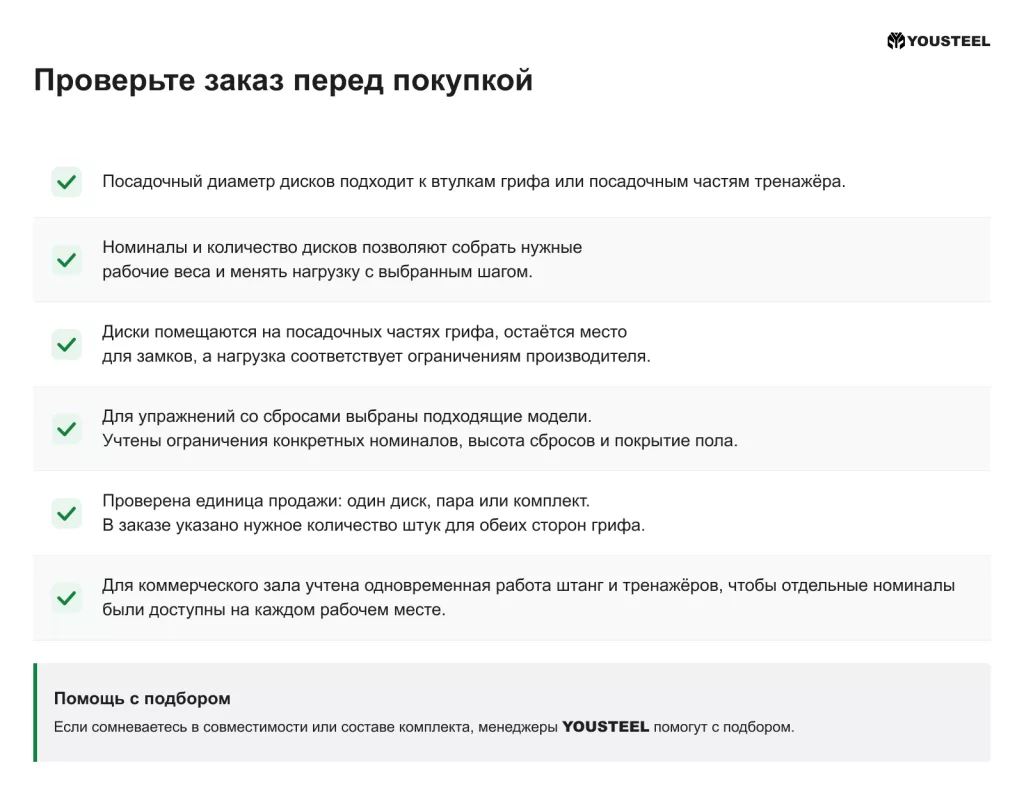Select line 'для замков, а нагрузка соответствует'

click(376, 356)
